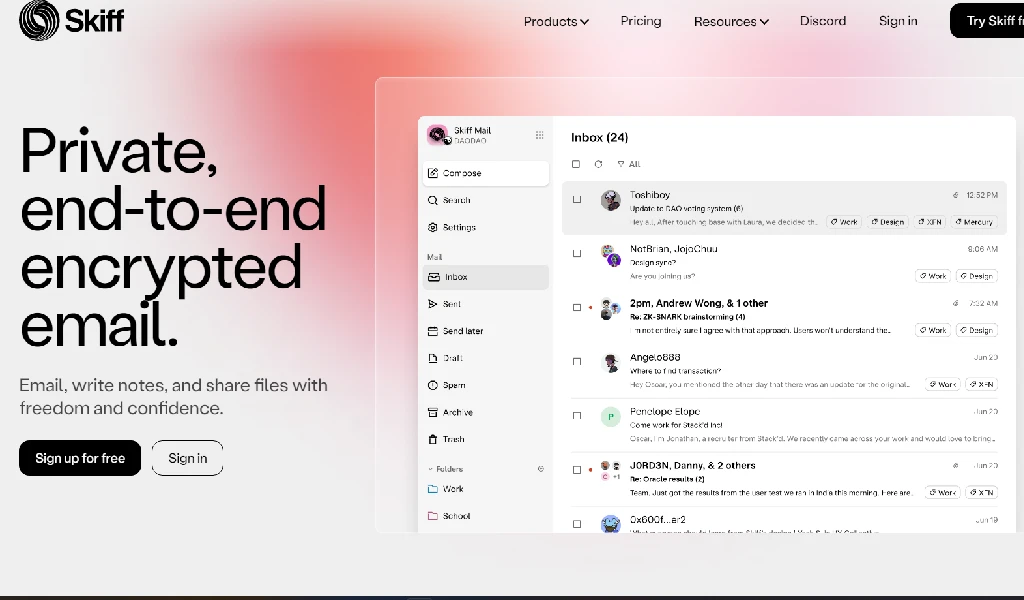Screen dimensions: 1024x600
Task: Click the Penelope Elope green P avatar
Action: coord(611,417)
